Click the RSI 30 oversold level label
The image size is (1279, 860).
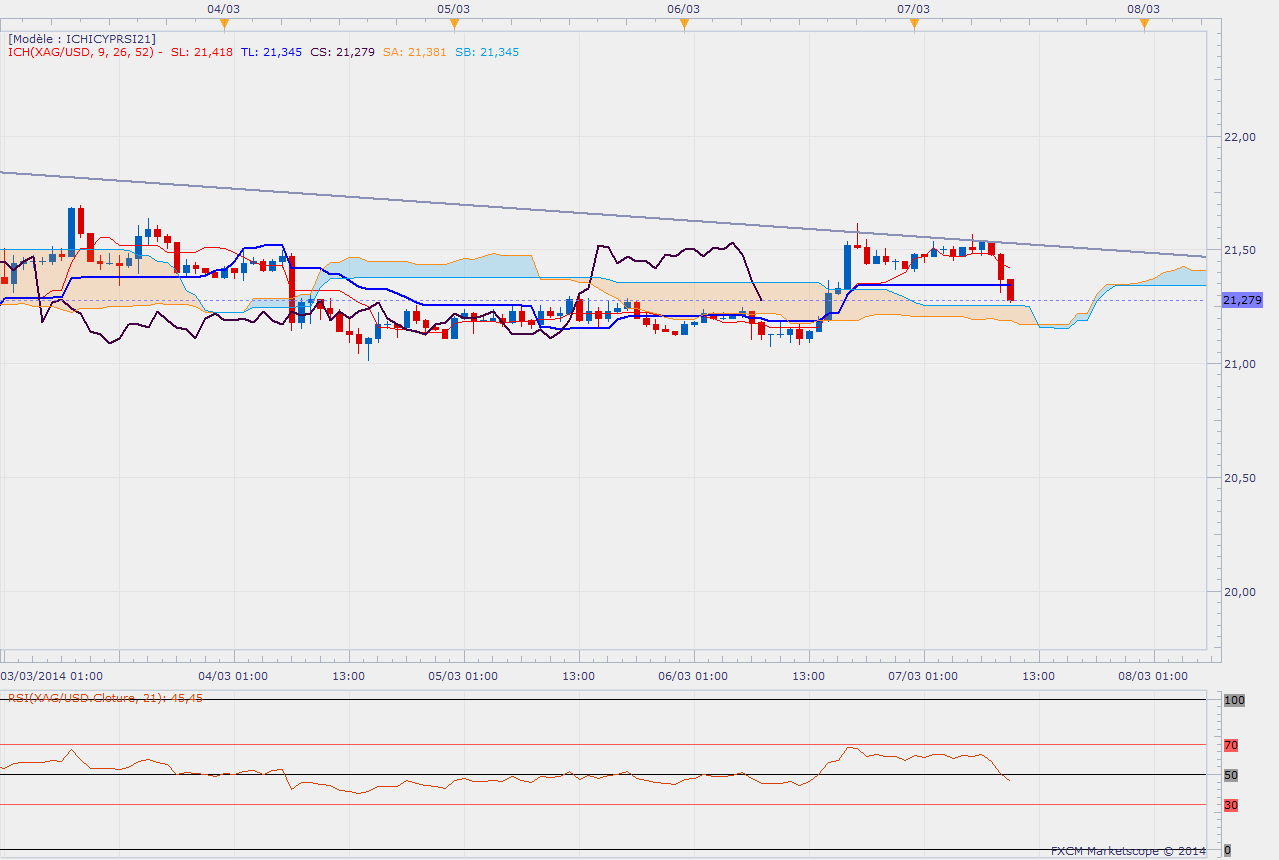pos(1231,805)
